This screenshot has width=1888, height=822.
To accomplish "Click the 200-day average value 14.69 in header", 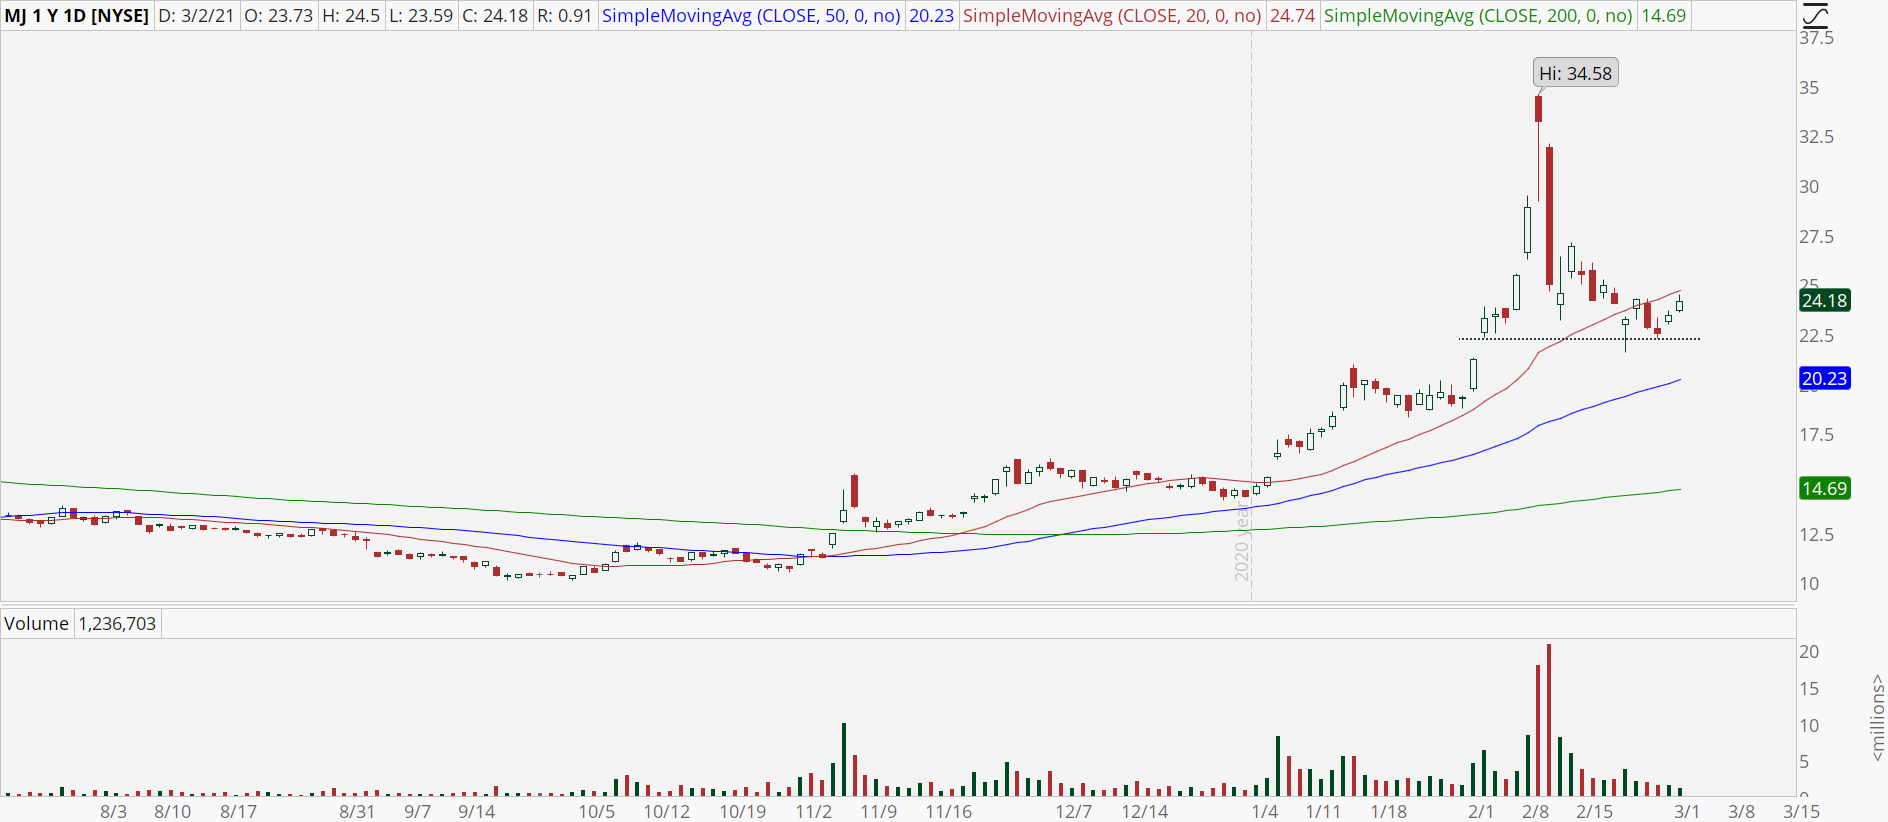I will pos(1663,16).
